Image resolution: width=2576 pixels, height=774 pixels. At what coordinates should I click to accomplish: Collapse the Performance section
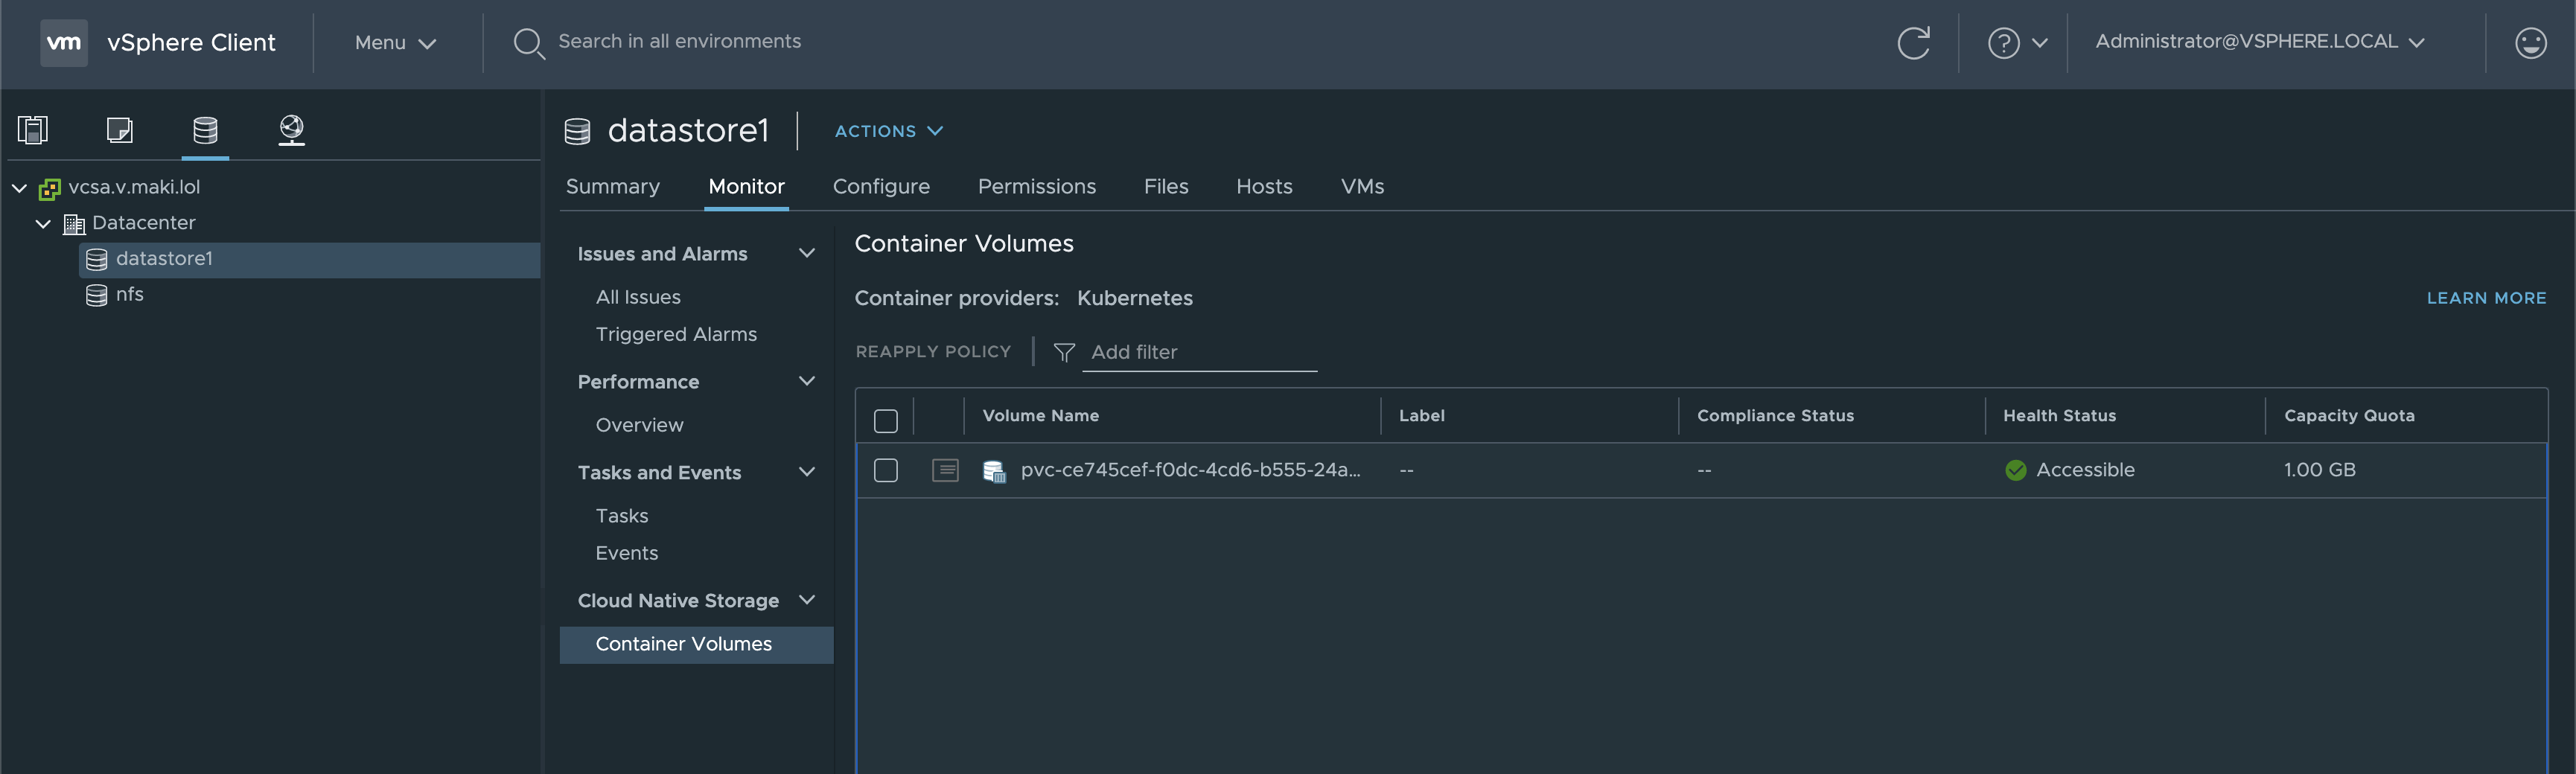806,381
